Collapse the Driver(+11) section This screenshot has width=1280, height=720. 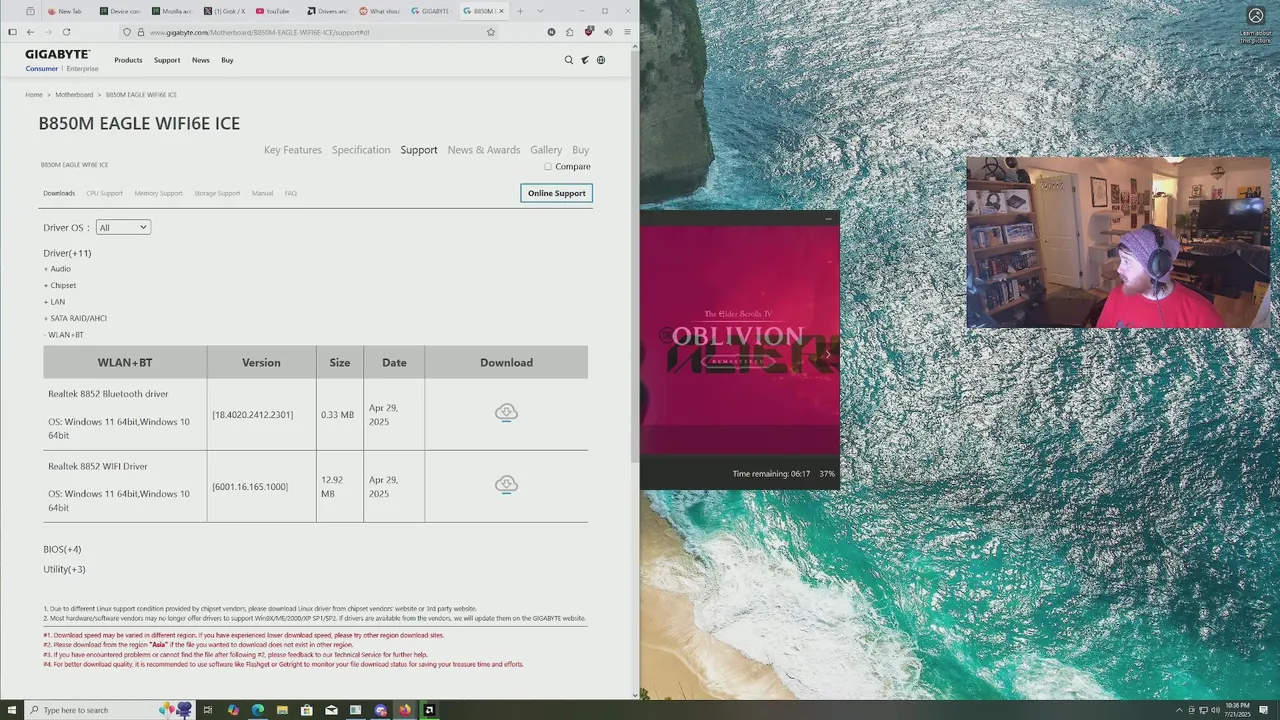point(67,253)
